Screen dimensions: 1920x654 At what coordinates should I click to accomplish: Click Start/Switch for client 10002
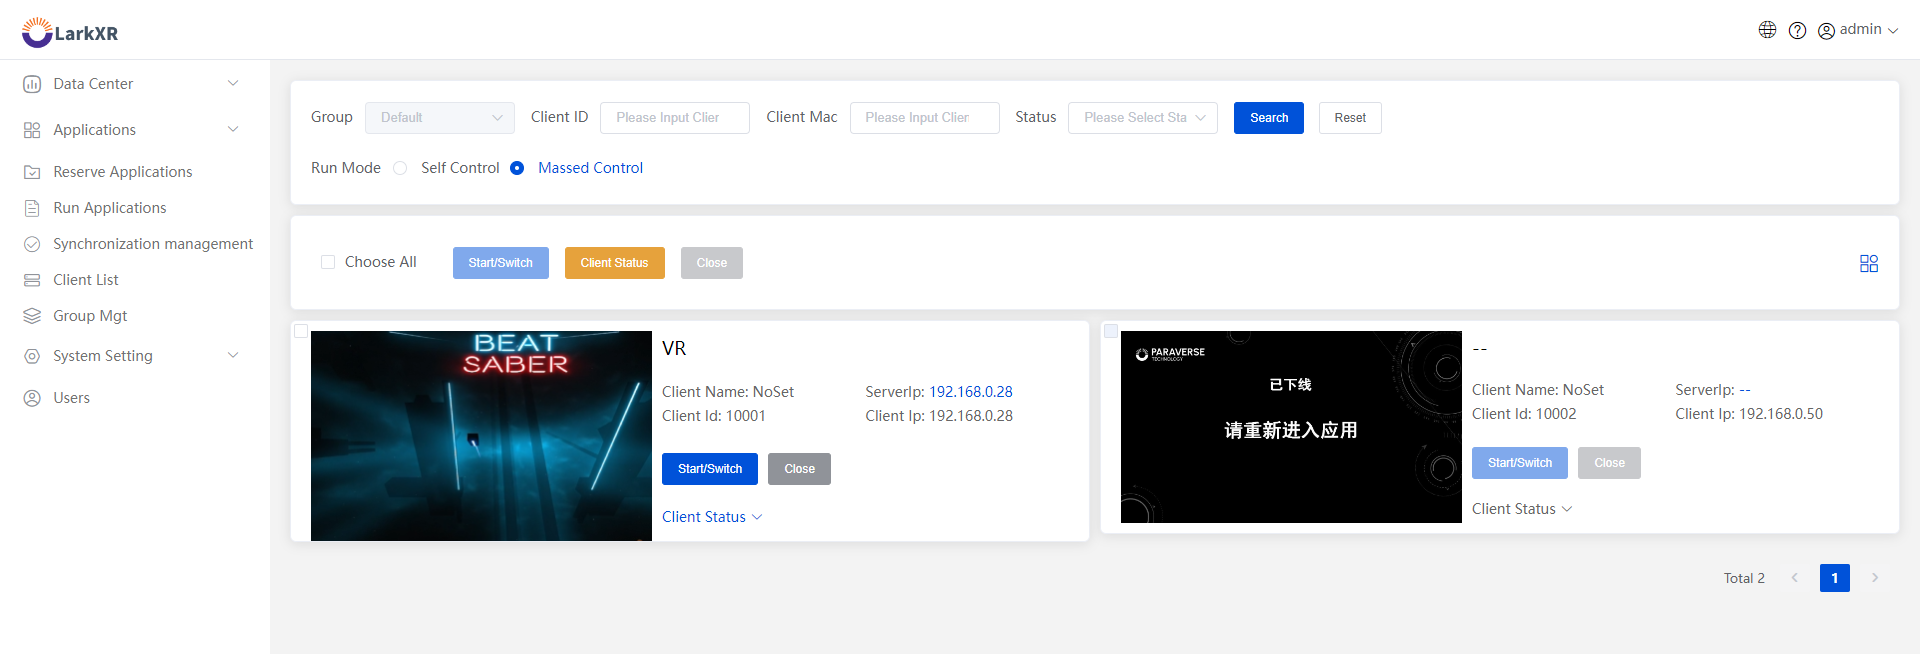click(1520, 463)
